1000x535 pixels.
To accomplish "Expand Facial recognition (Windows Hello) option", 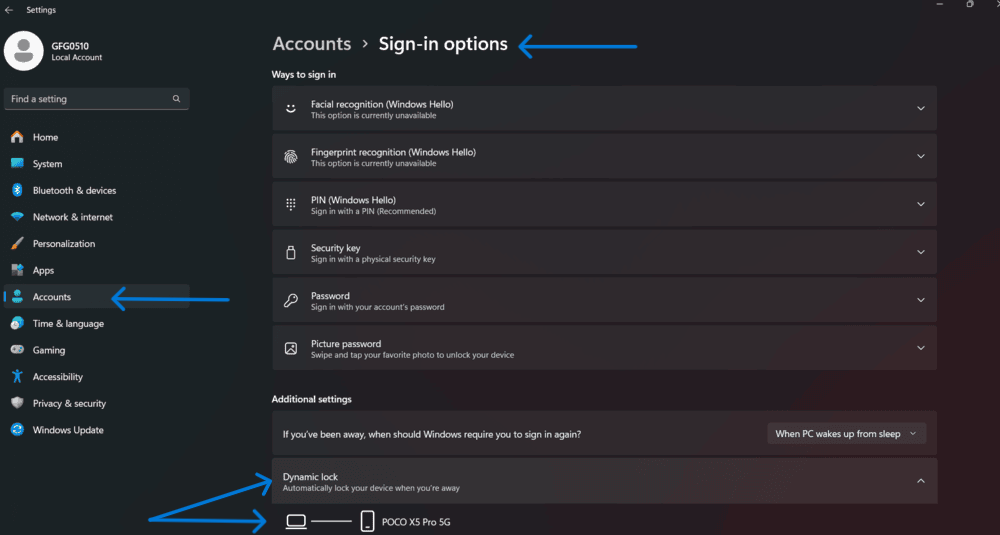I will point(921,108).
